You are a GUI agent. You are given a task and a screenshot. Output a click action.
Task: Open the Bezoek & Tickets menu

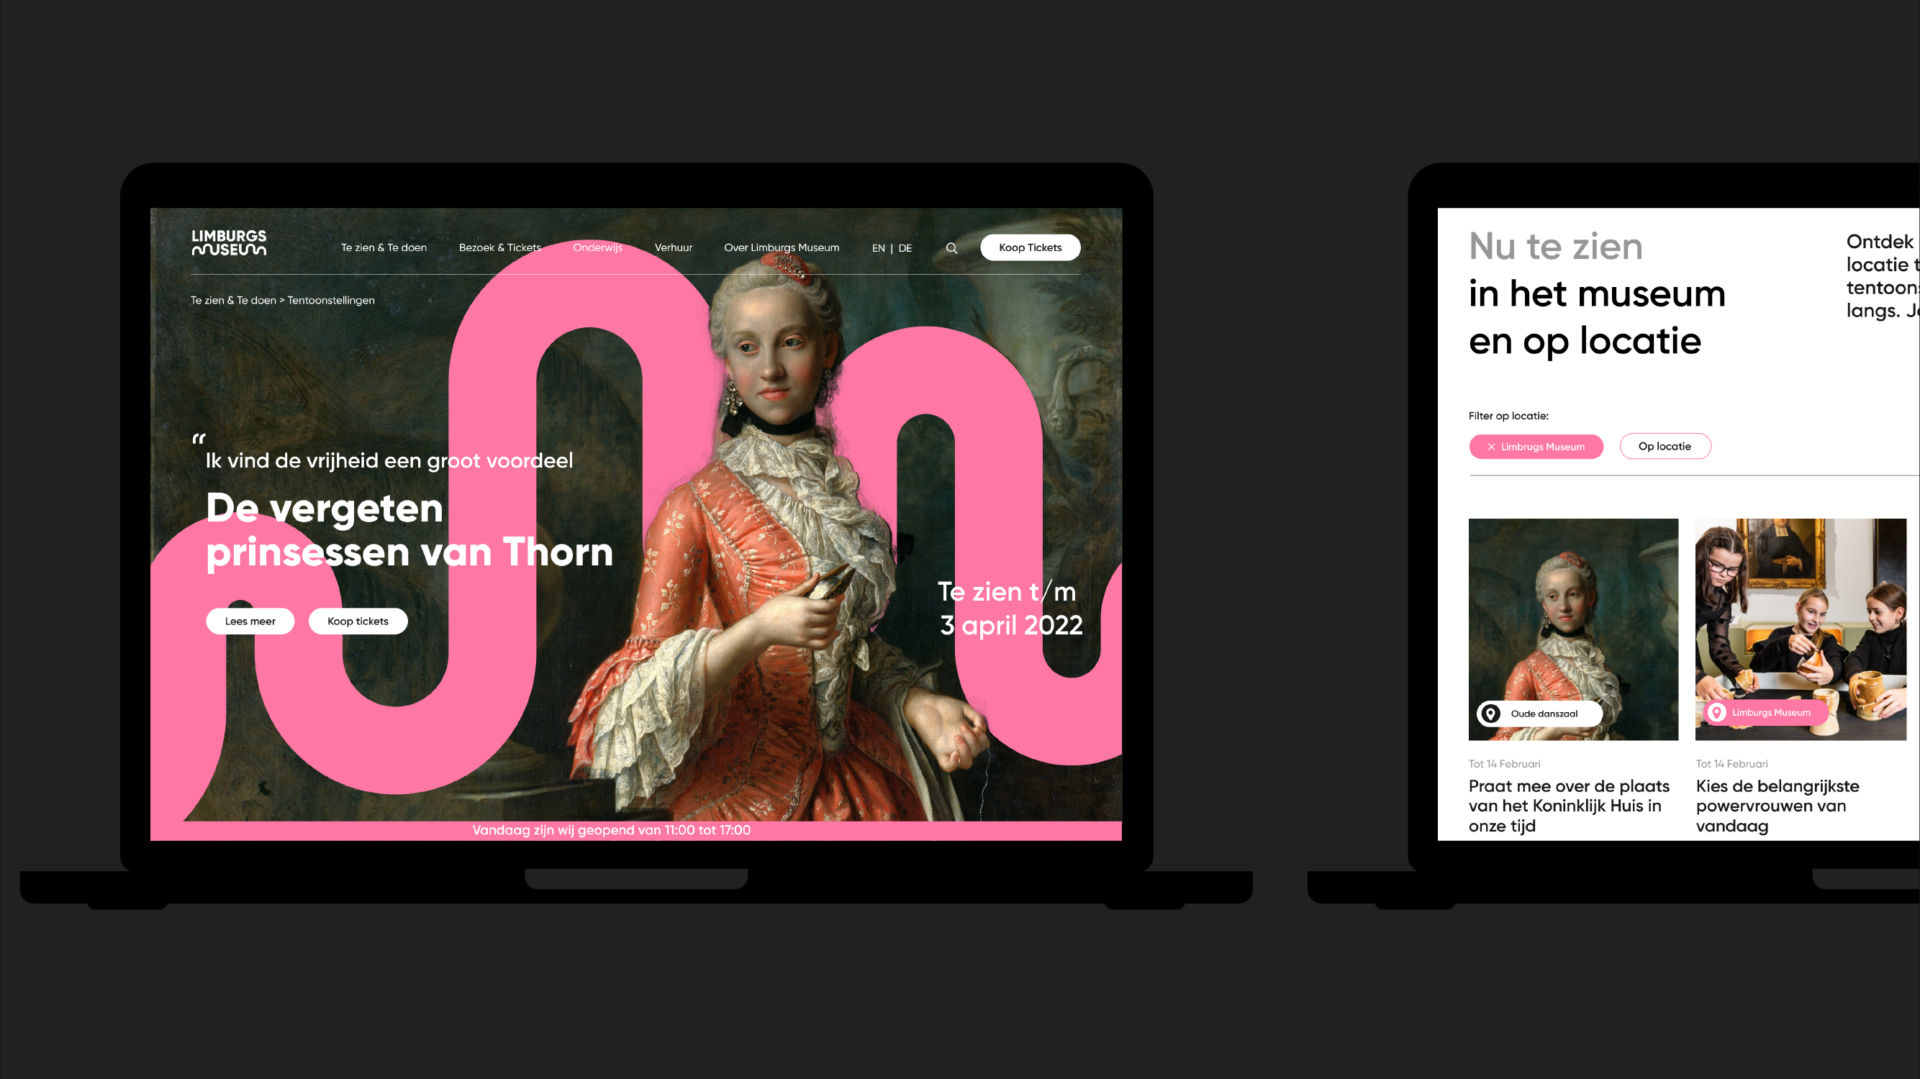[x=499, y=248]
